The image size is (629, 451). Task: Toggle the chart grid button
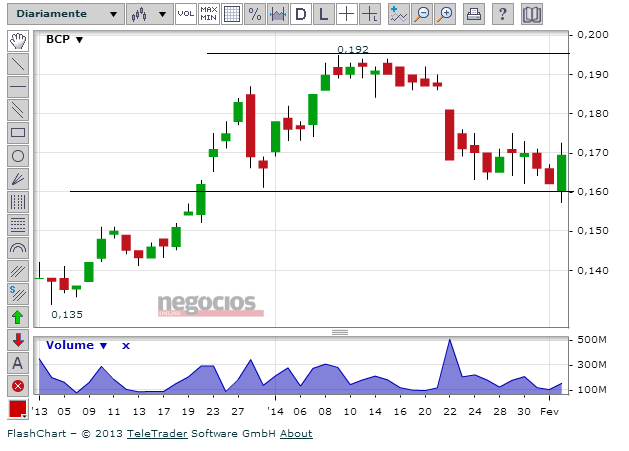tap(232, 14)
